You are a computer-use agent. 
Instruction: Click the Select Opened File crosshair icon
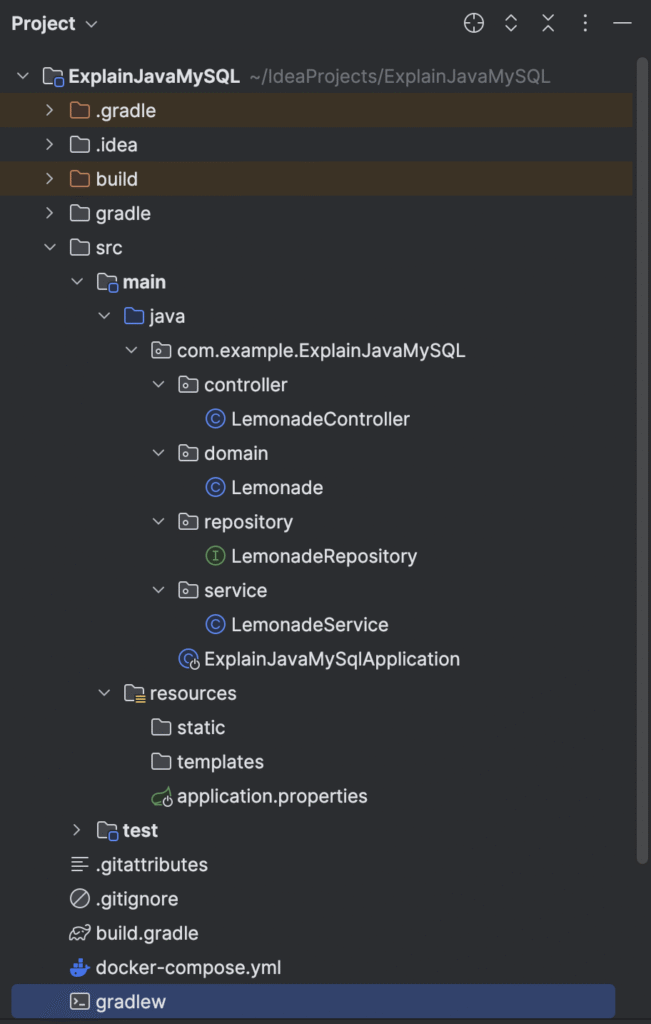click(473, 24)
